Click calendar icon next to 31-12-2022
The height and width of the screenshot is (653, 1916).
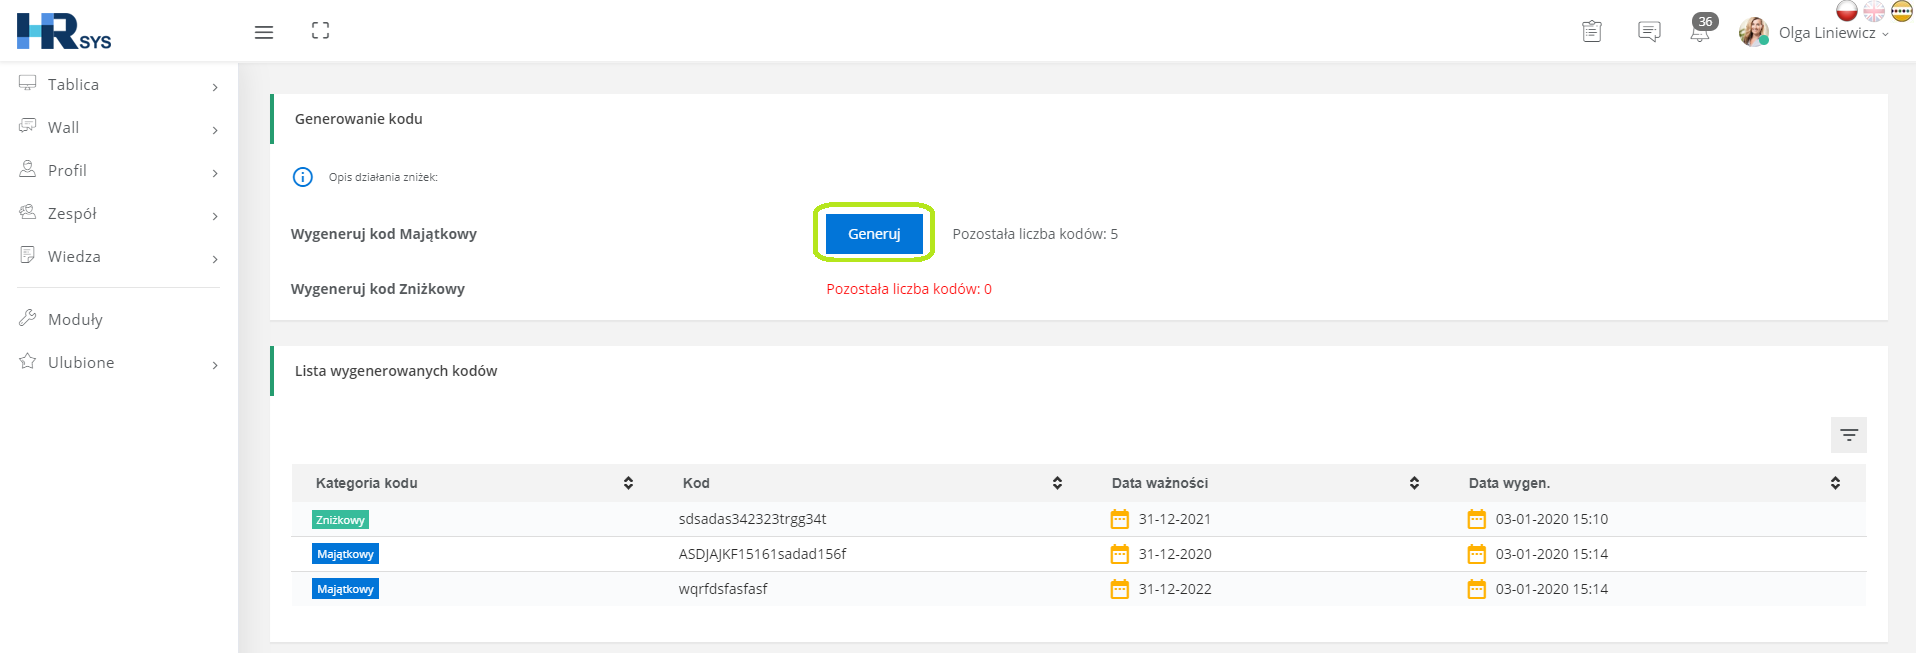pyautogui.click(x=1120, y=589)
